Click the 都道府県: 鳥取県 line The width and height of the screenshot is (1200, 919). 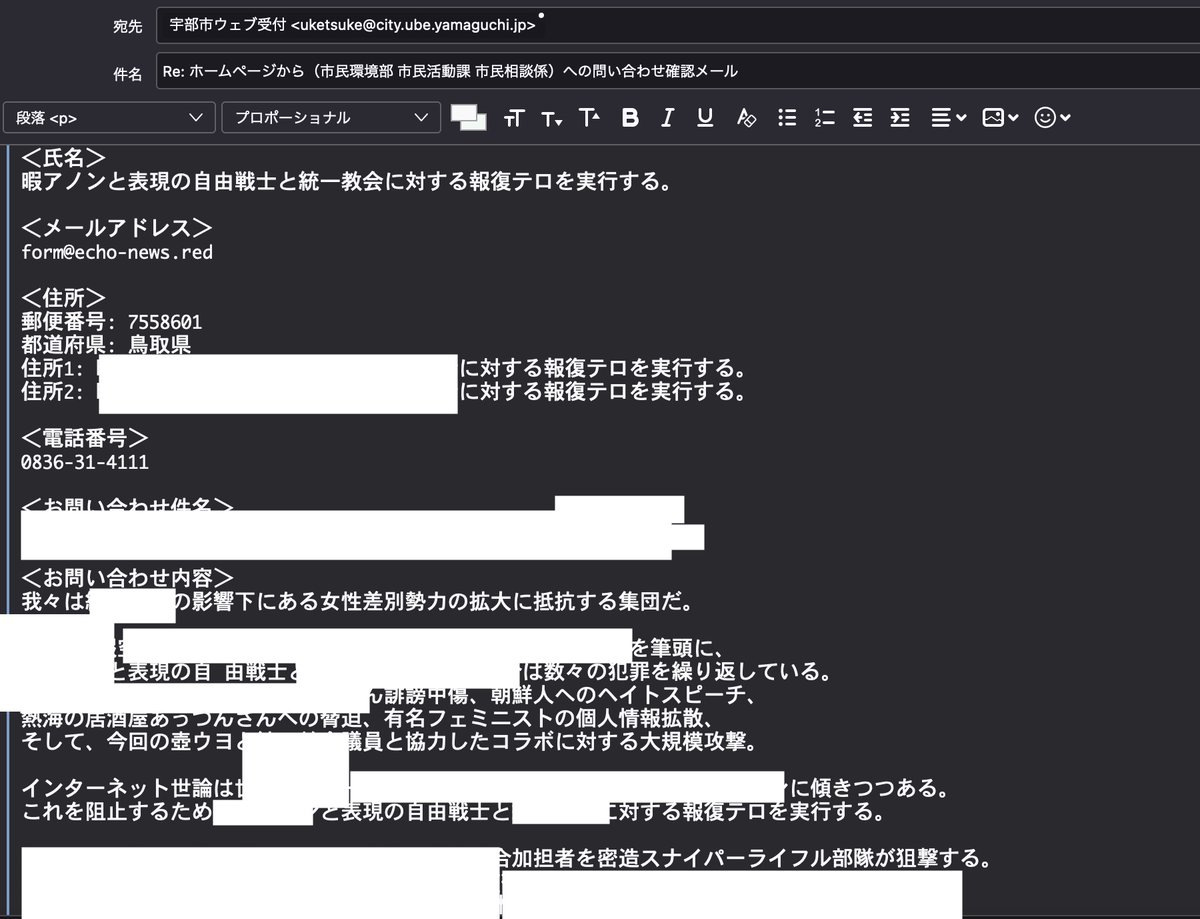[x=106, y=345]
